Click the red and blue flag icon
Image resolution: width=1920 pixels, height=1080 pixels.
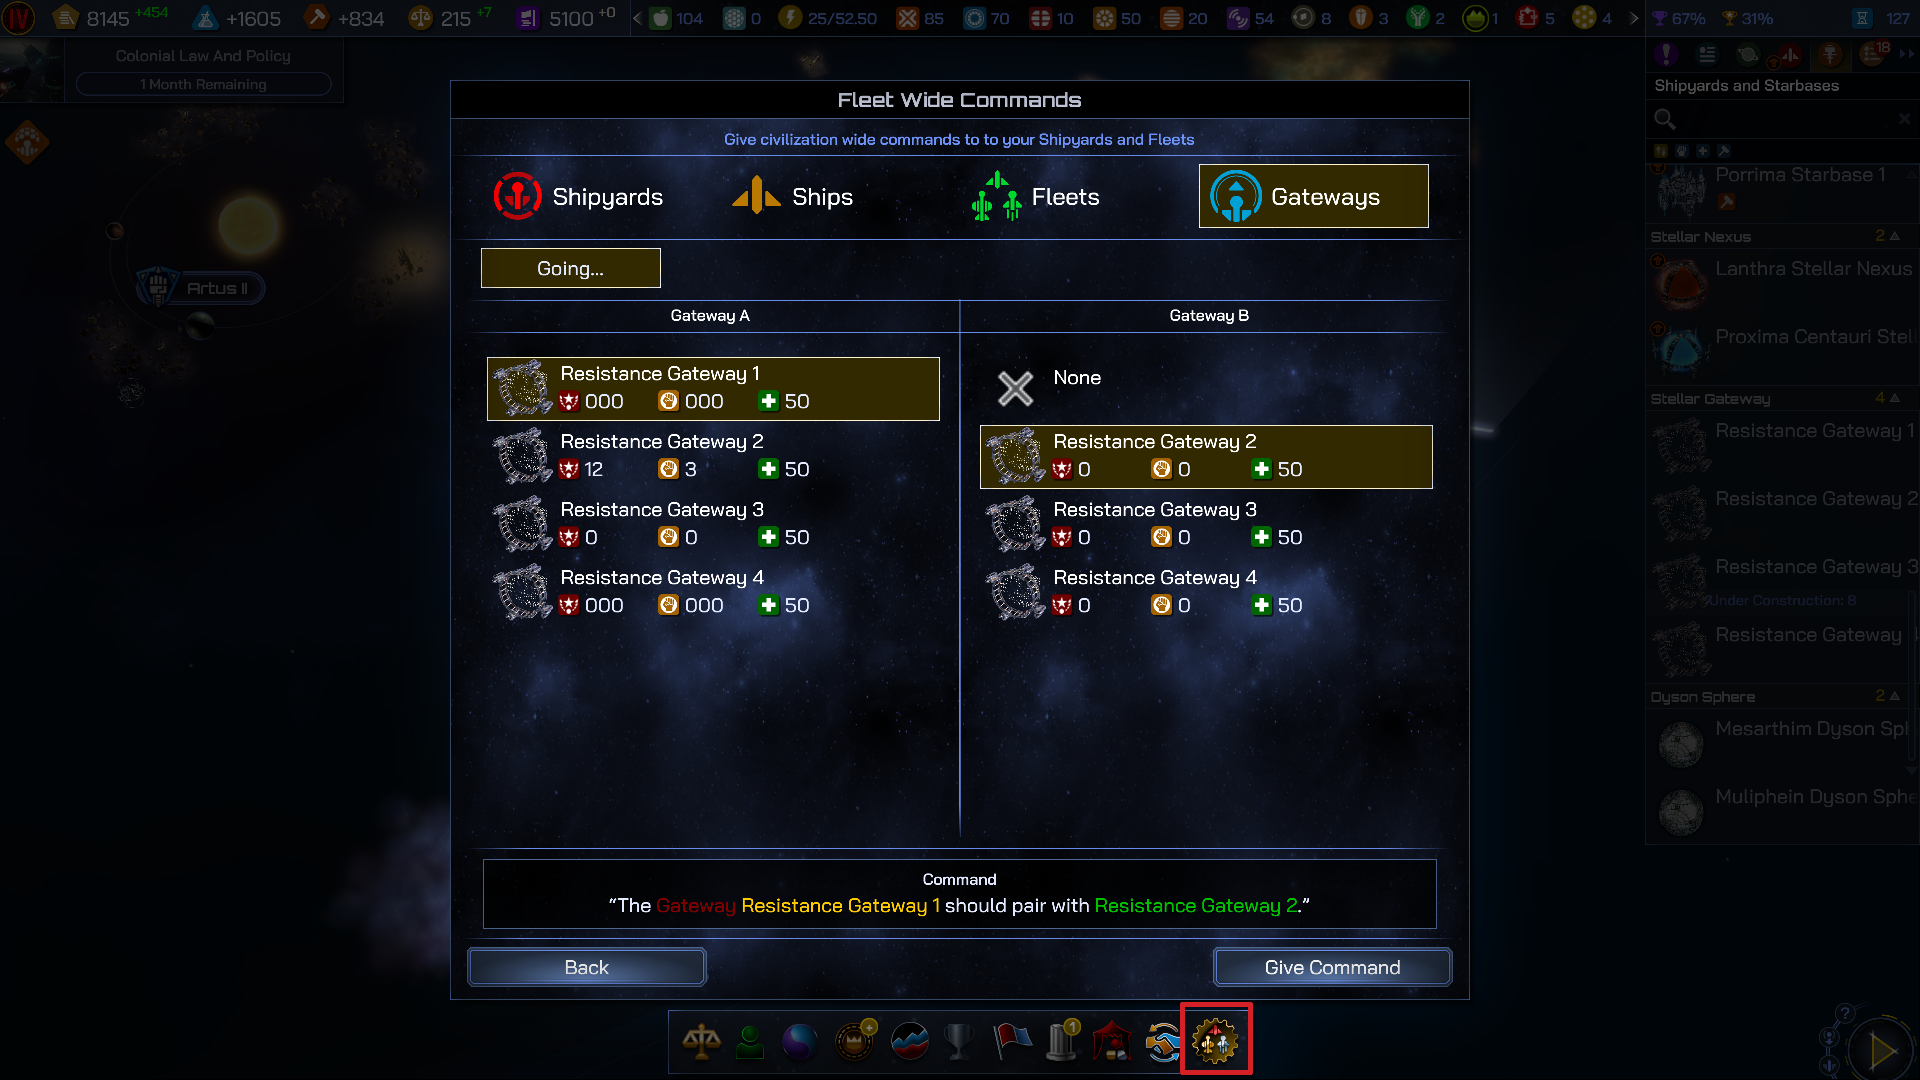tap(1011, 1041)
